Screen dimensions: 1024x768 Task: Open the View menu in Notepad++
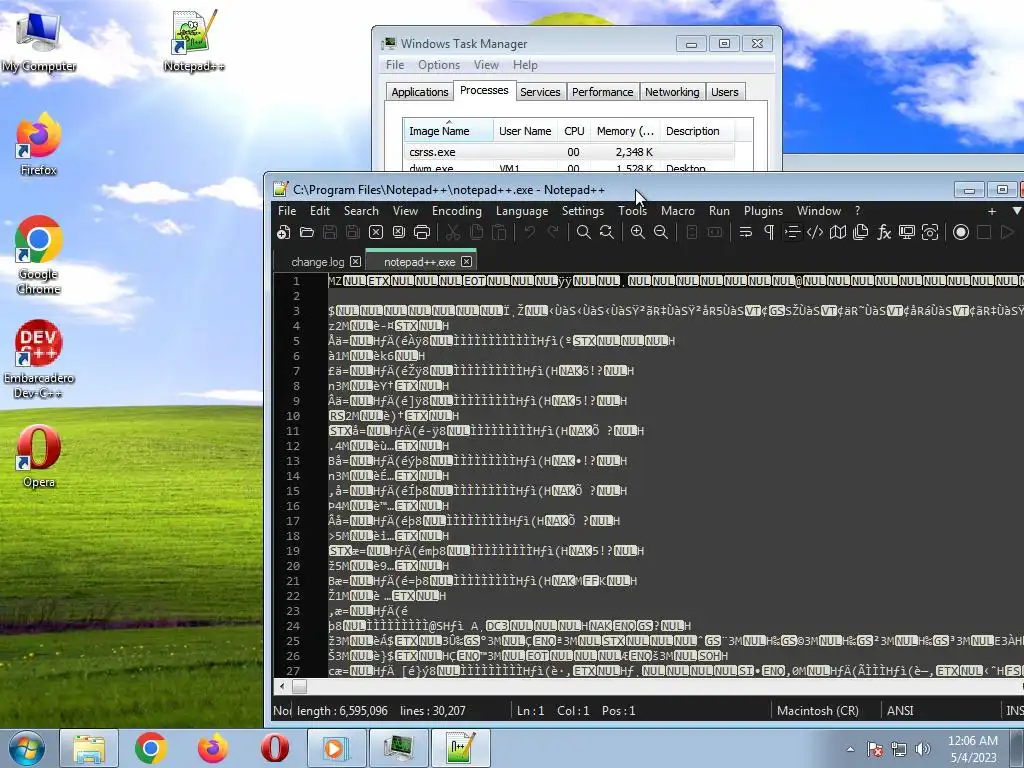pos(405,211)
